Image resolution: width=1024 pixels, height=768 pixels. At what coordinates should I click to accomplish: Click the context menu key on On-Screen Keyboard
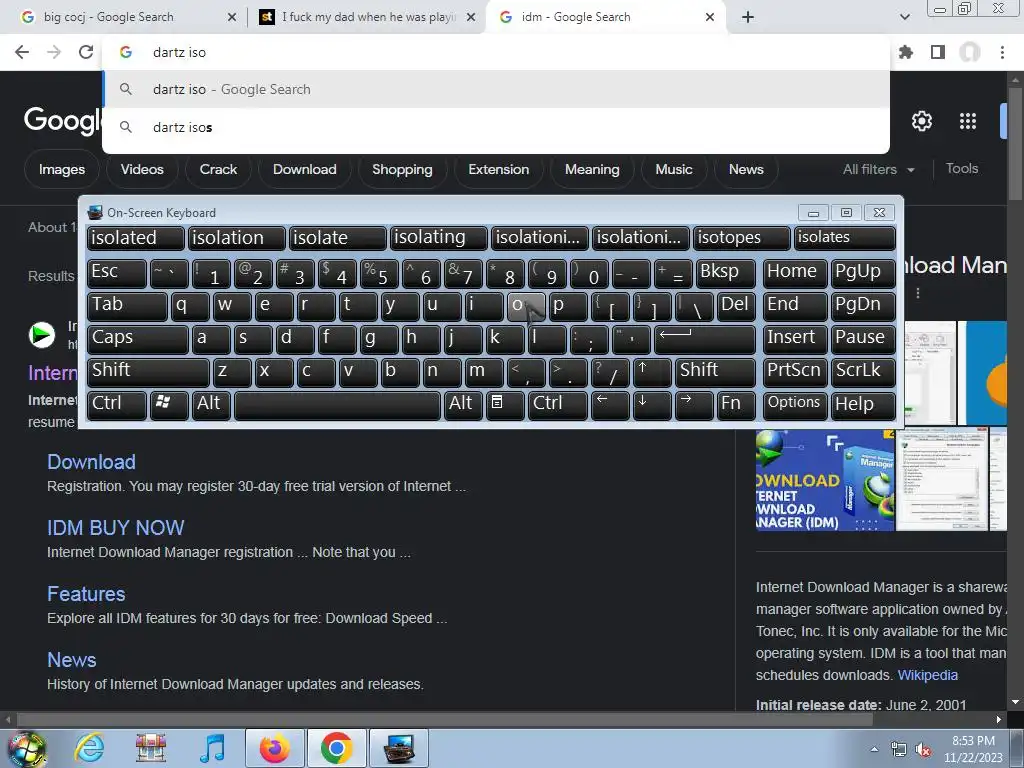click(504, 405)
